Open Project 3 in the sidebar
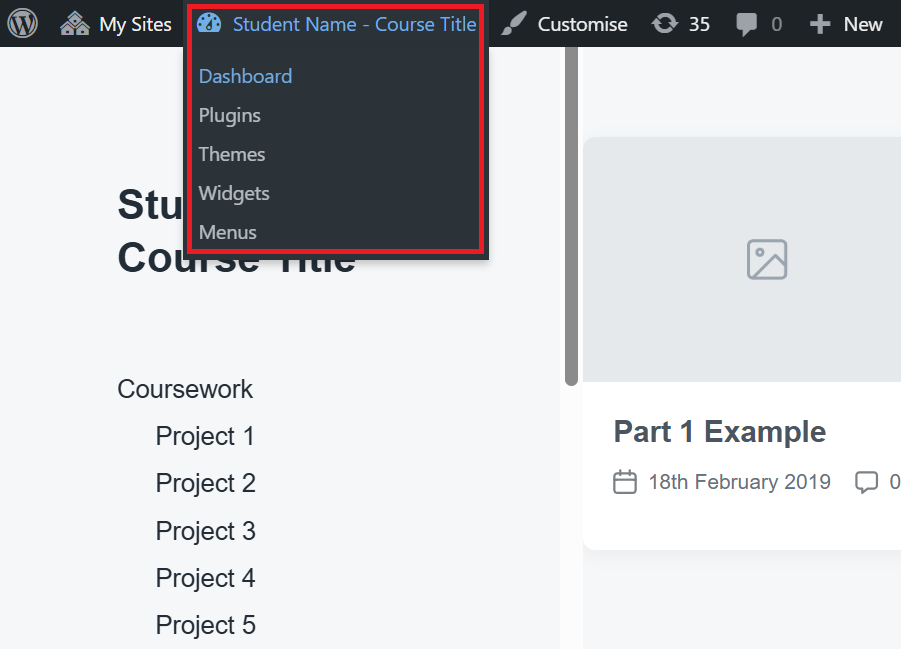 [x=206, y=531]
